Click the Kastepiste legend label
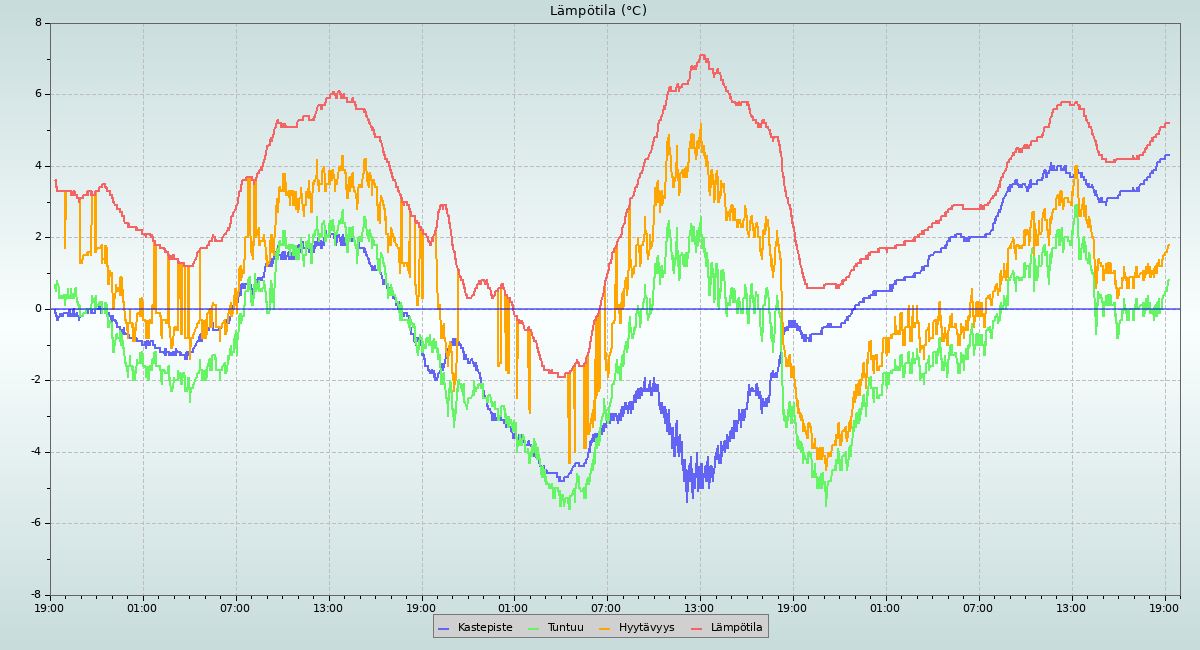The height and width of the screenshot is (650, 1200). click(x=485, y=627)
